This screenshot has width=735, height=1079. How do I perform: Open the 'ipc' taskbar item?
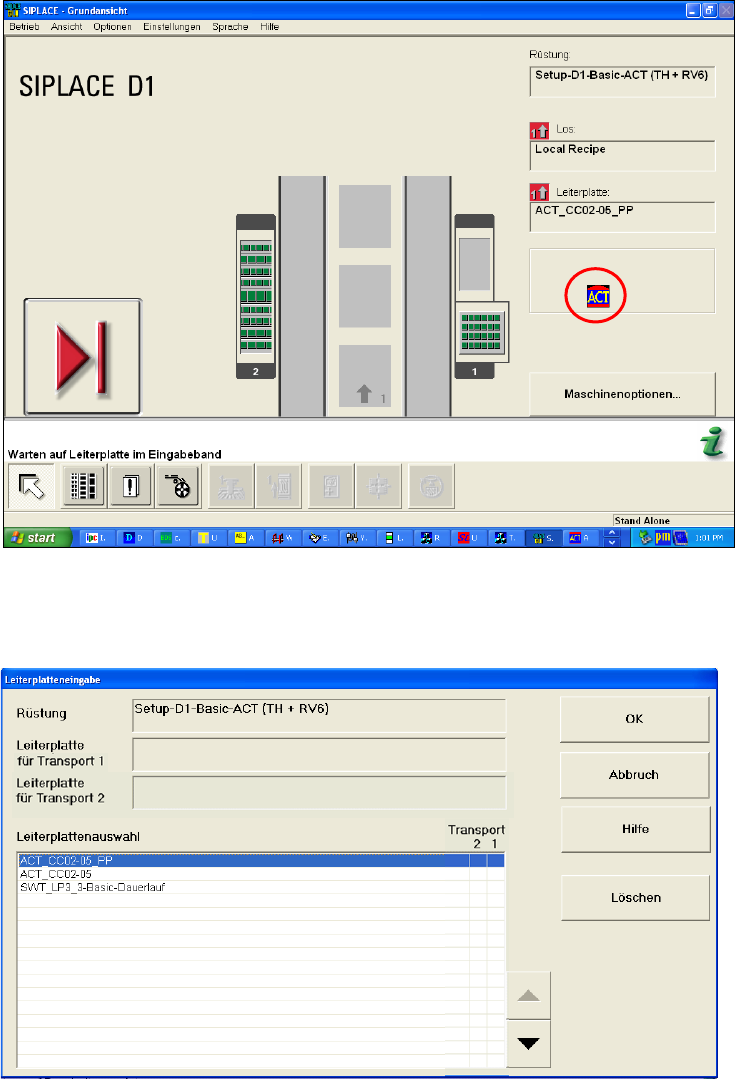(96, 538)
